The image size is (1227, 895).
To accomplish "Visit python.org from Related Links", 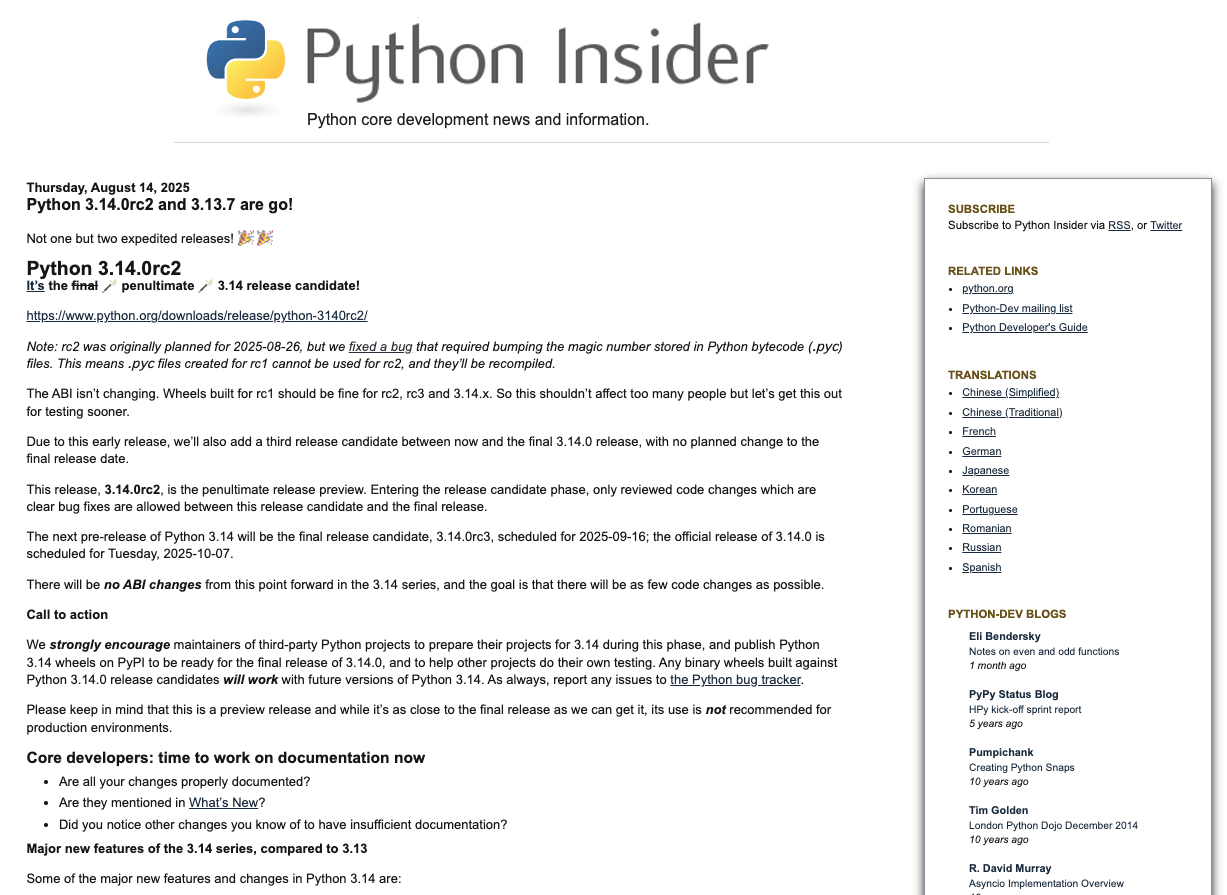I will point(987,288).
